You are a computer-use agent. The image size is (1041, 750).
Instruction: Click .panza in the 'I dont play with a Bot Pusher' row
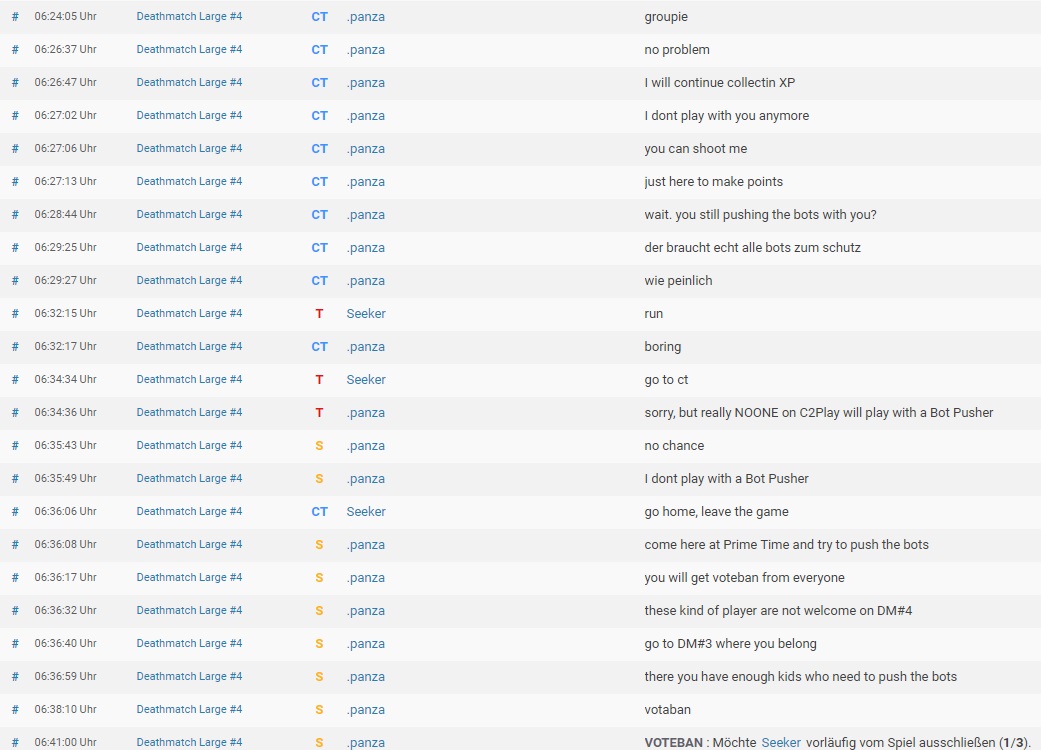[365, 479]
